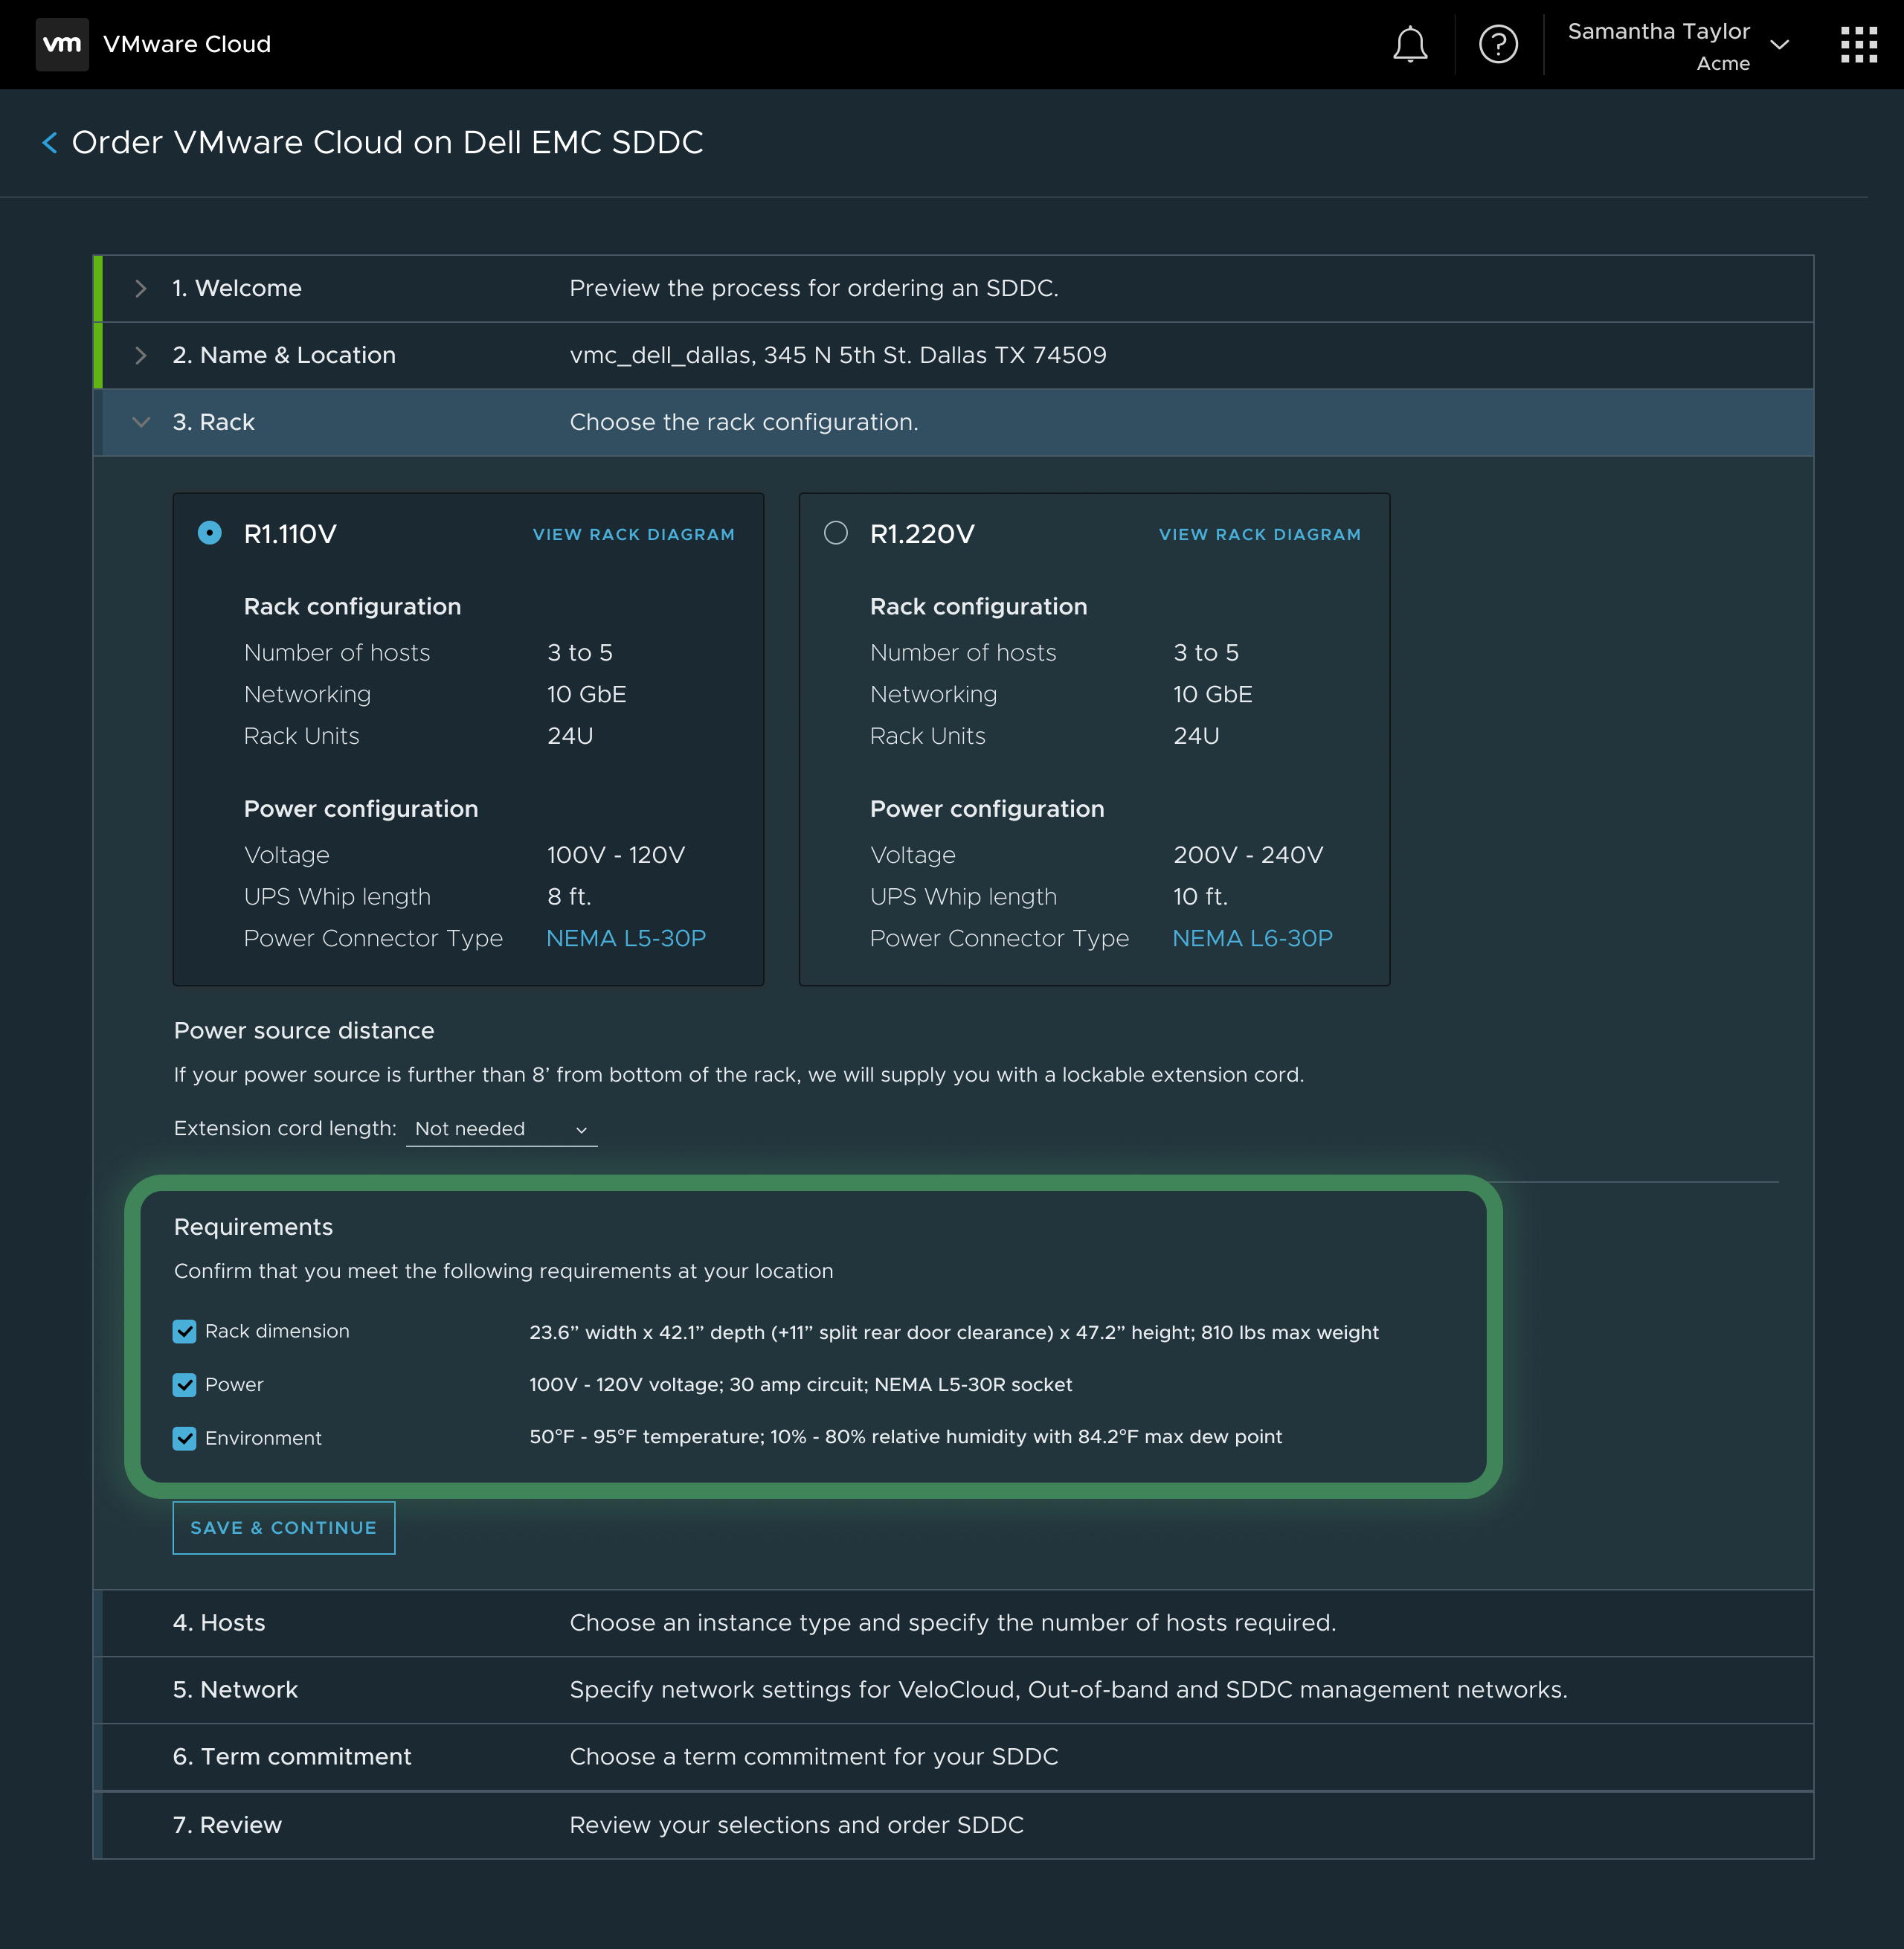The image size is (1904, 1949).
Task: Go back using the arrow by page title
Action: [x=49, y=143]
